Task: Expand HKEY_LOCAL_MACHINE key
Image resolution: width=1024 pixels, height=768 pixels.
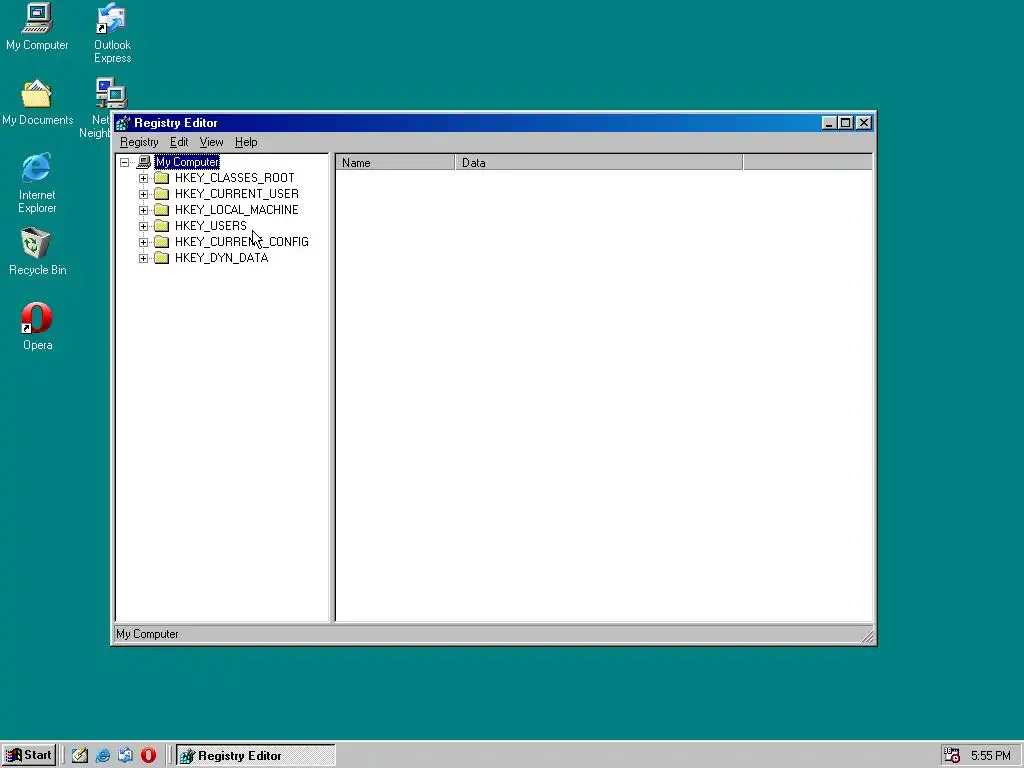Action: pos(144,210)
